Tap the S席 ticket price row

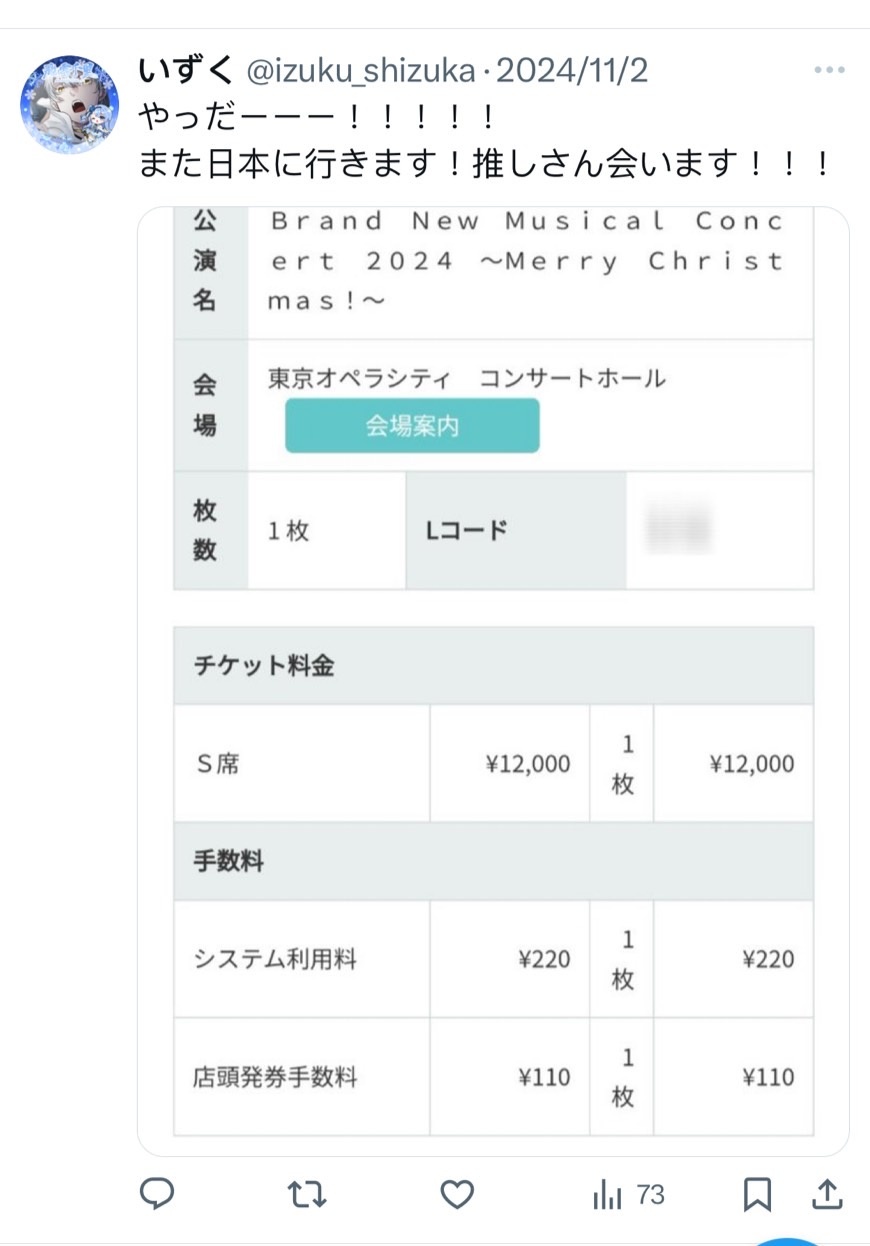coord(493,764)
